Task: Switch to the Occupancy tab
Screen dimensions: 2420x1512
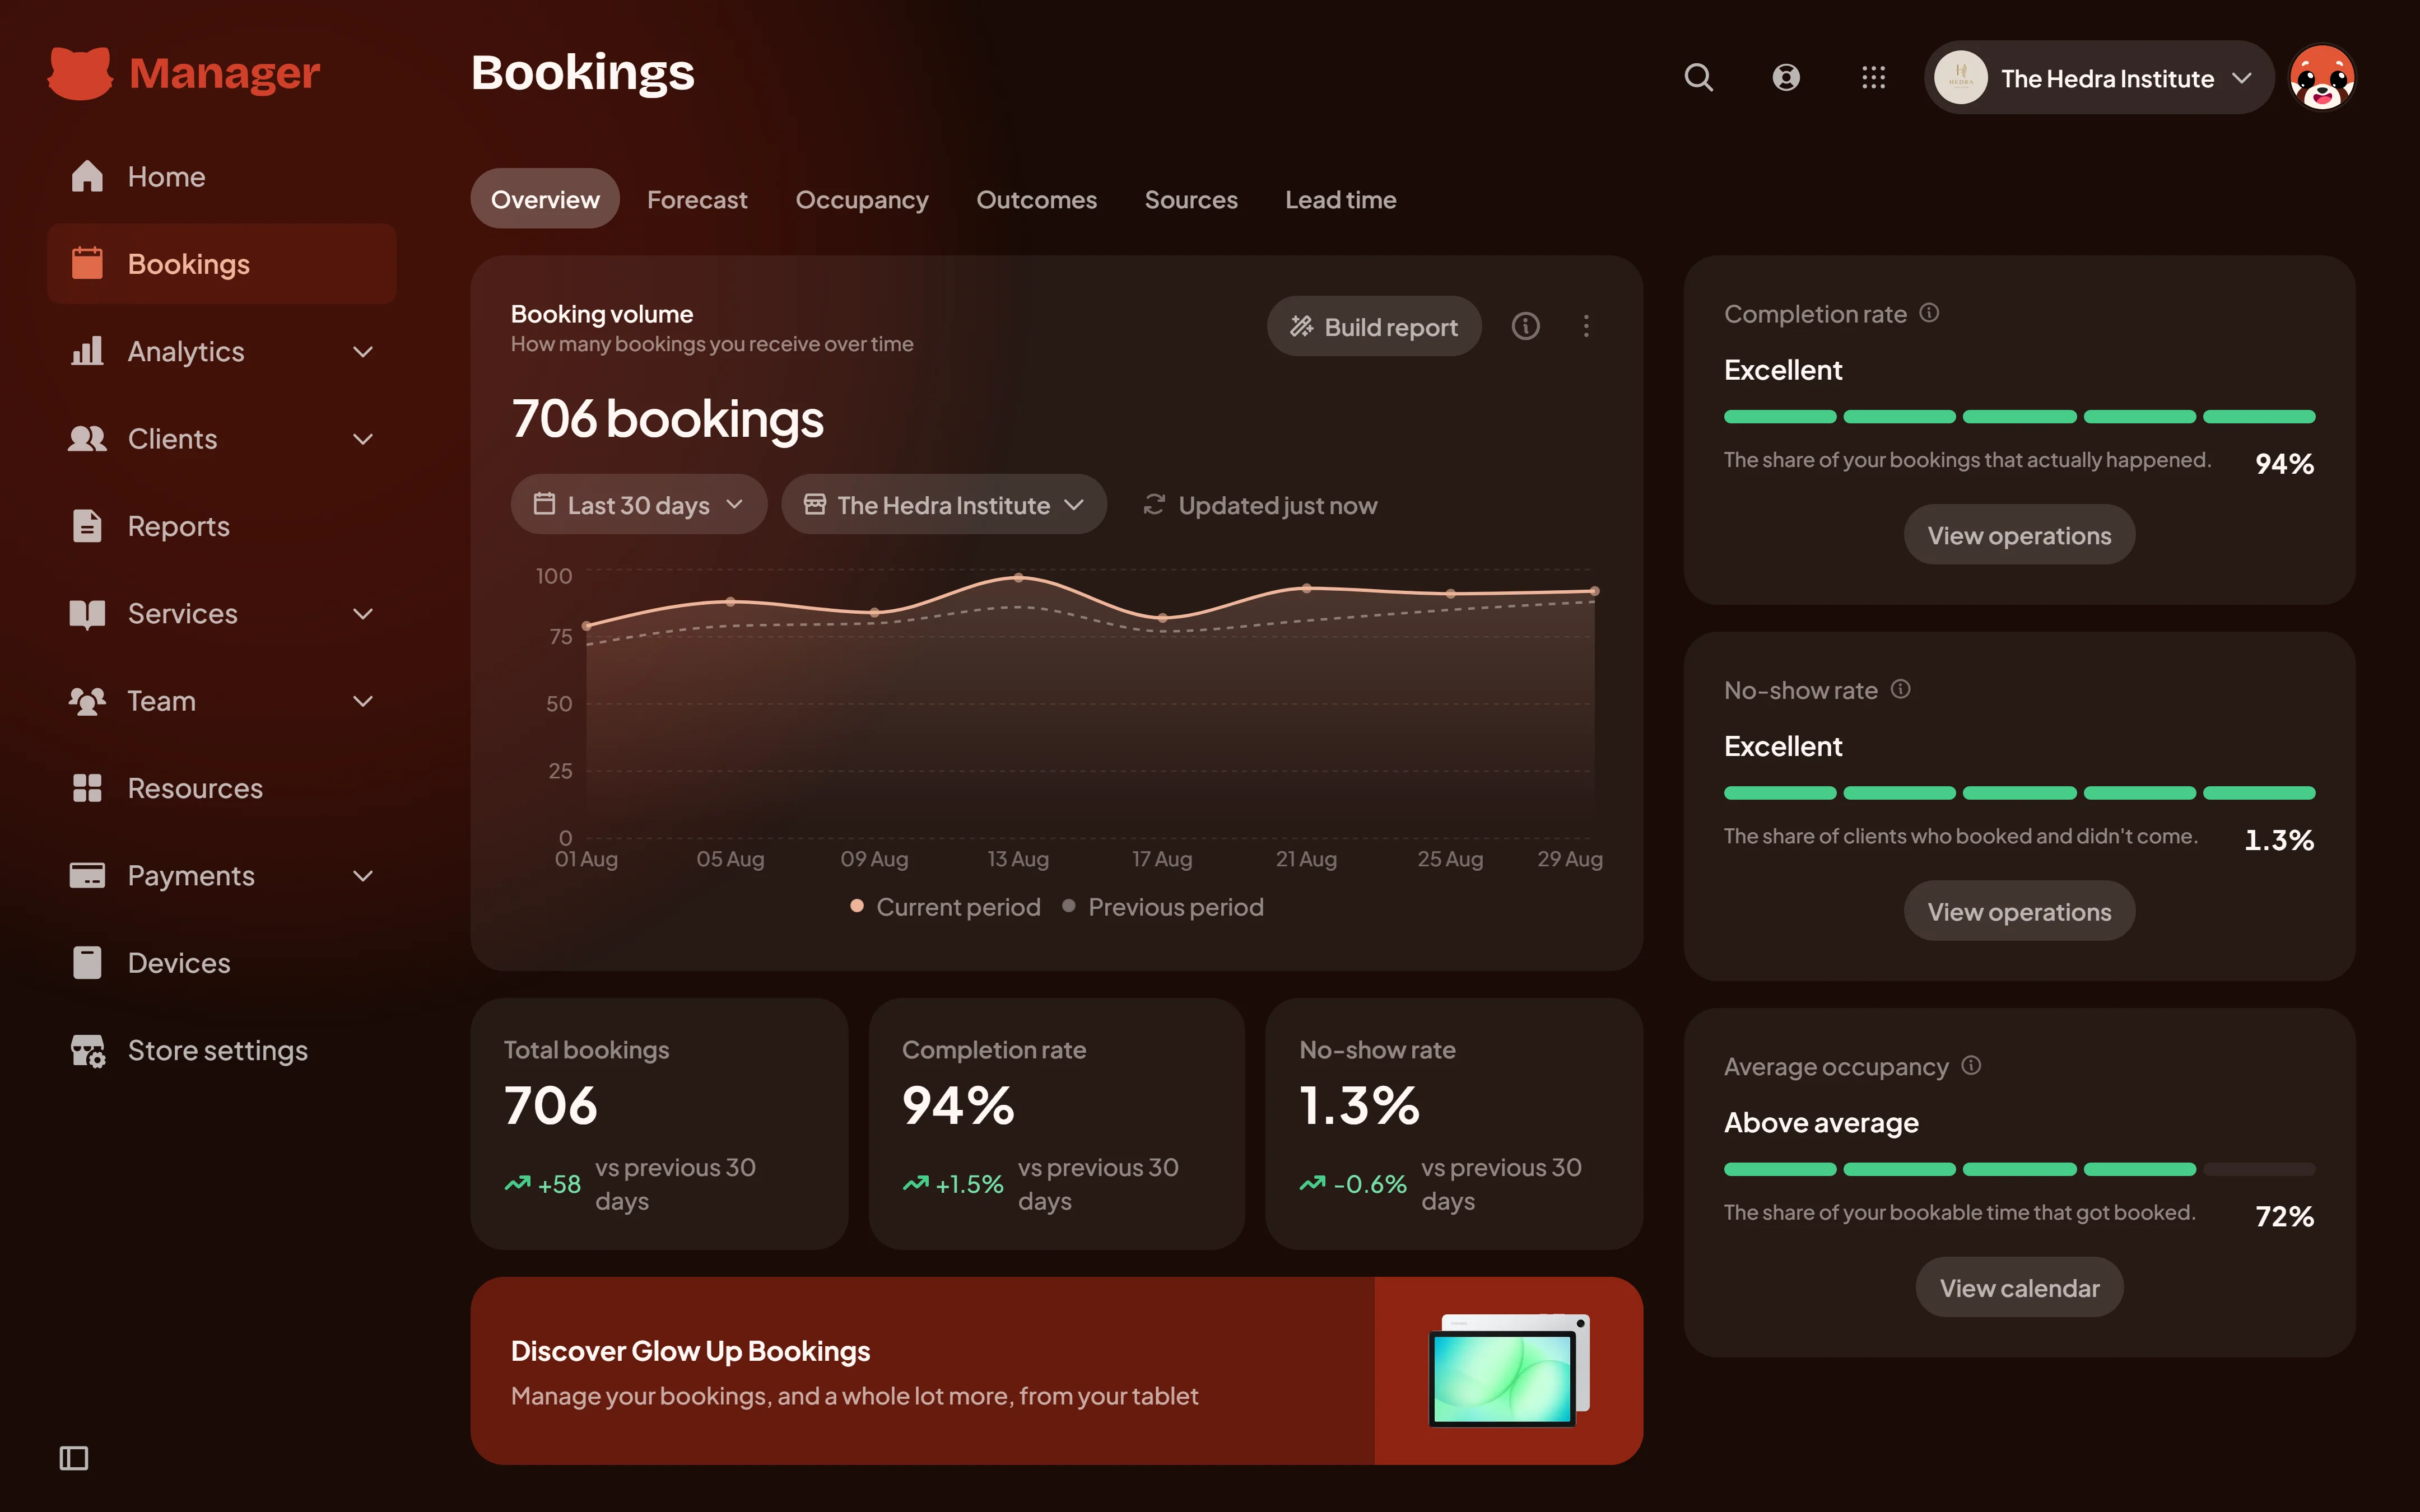Action: tap(862, 200)
